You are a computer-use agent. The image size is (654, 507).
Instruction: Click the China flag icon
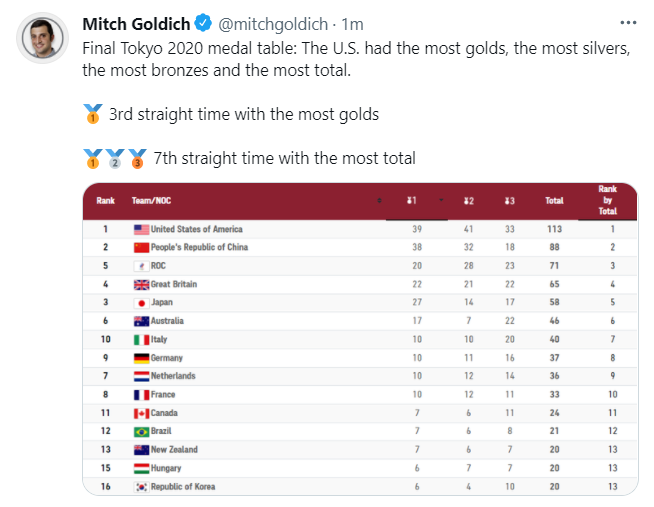point(141,248)
